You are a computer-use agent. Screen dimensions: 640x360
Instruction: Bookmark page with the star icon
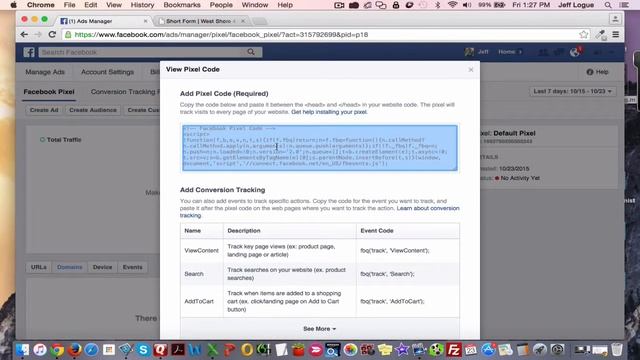pyautogui.click(x=584, y=35)
